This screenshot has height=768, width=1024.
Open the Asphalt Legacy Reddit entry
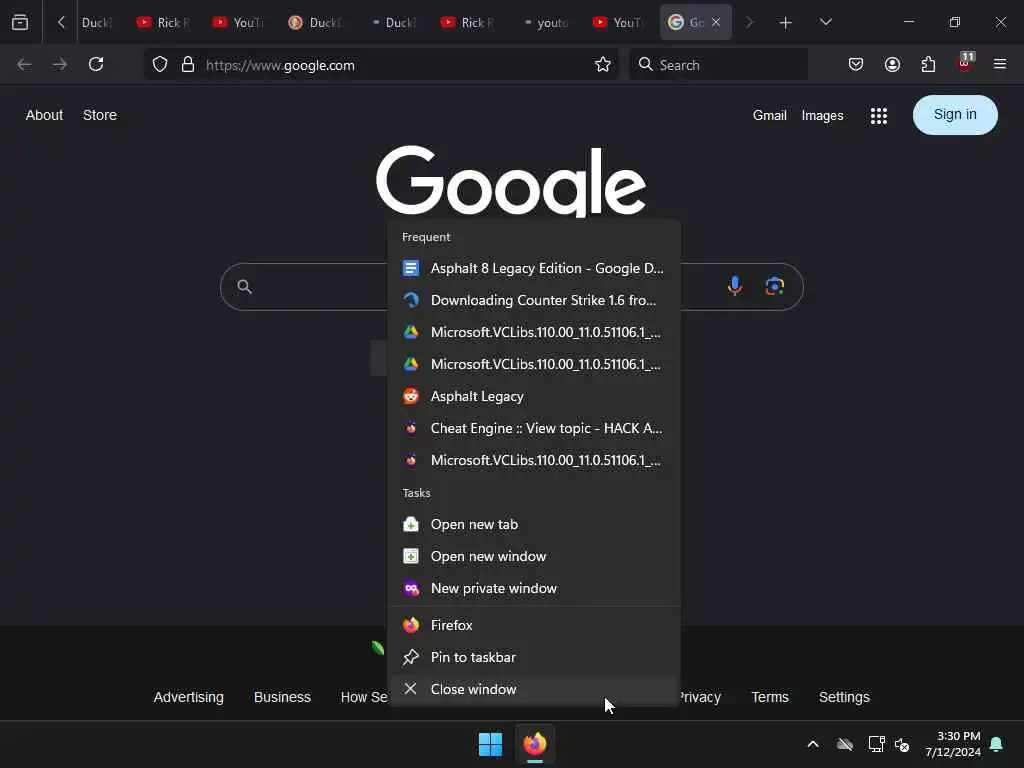click(x=534, y=396)
